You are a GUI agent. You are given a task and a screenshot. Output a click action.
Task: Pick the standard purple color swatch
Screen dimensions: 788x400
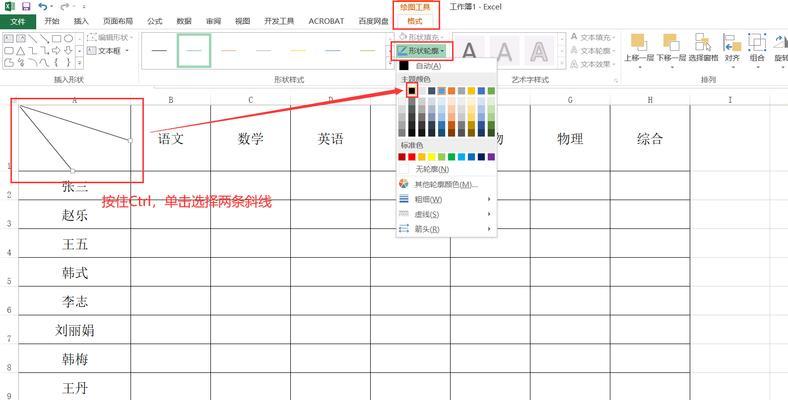click(x=491, y=157)
